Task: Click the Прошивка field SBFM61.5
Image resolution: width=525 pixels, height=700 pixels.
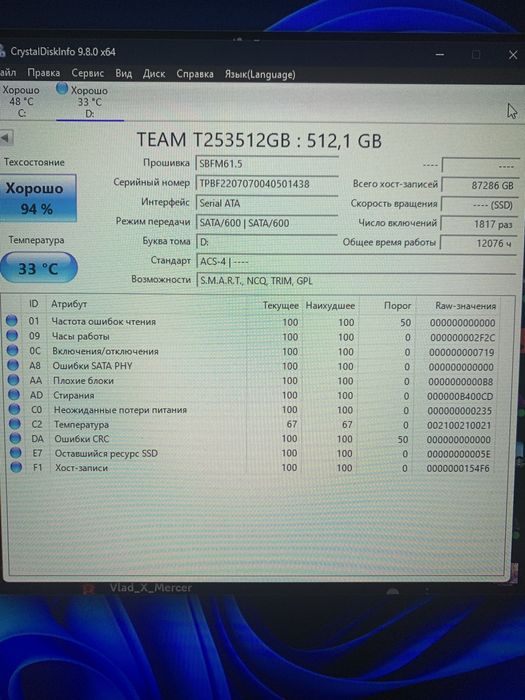Action: (267, 163)
